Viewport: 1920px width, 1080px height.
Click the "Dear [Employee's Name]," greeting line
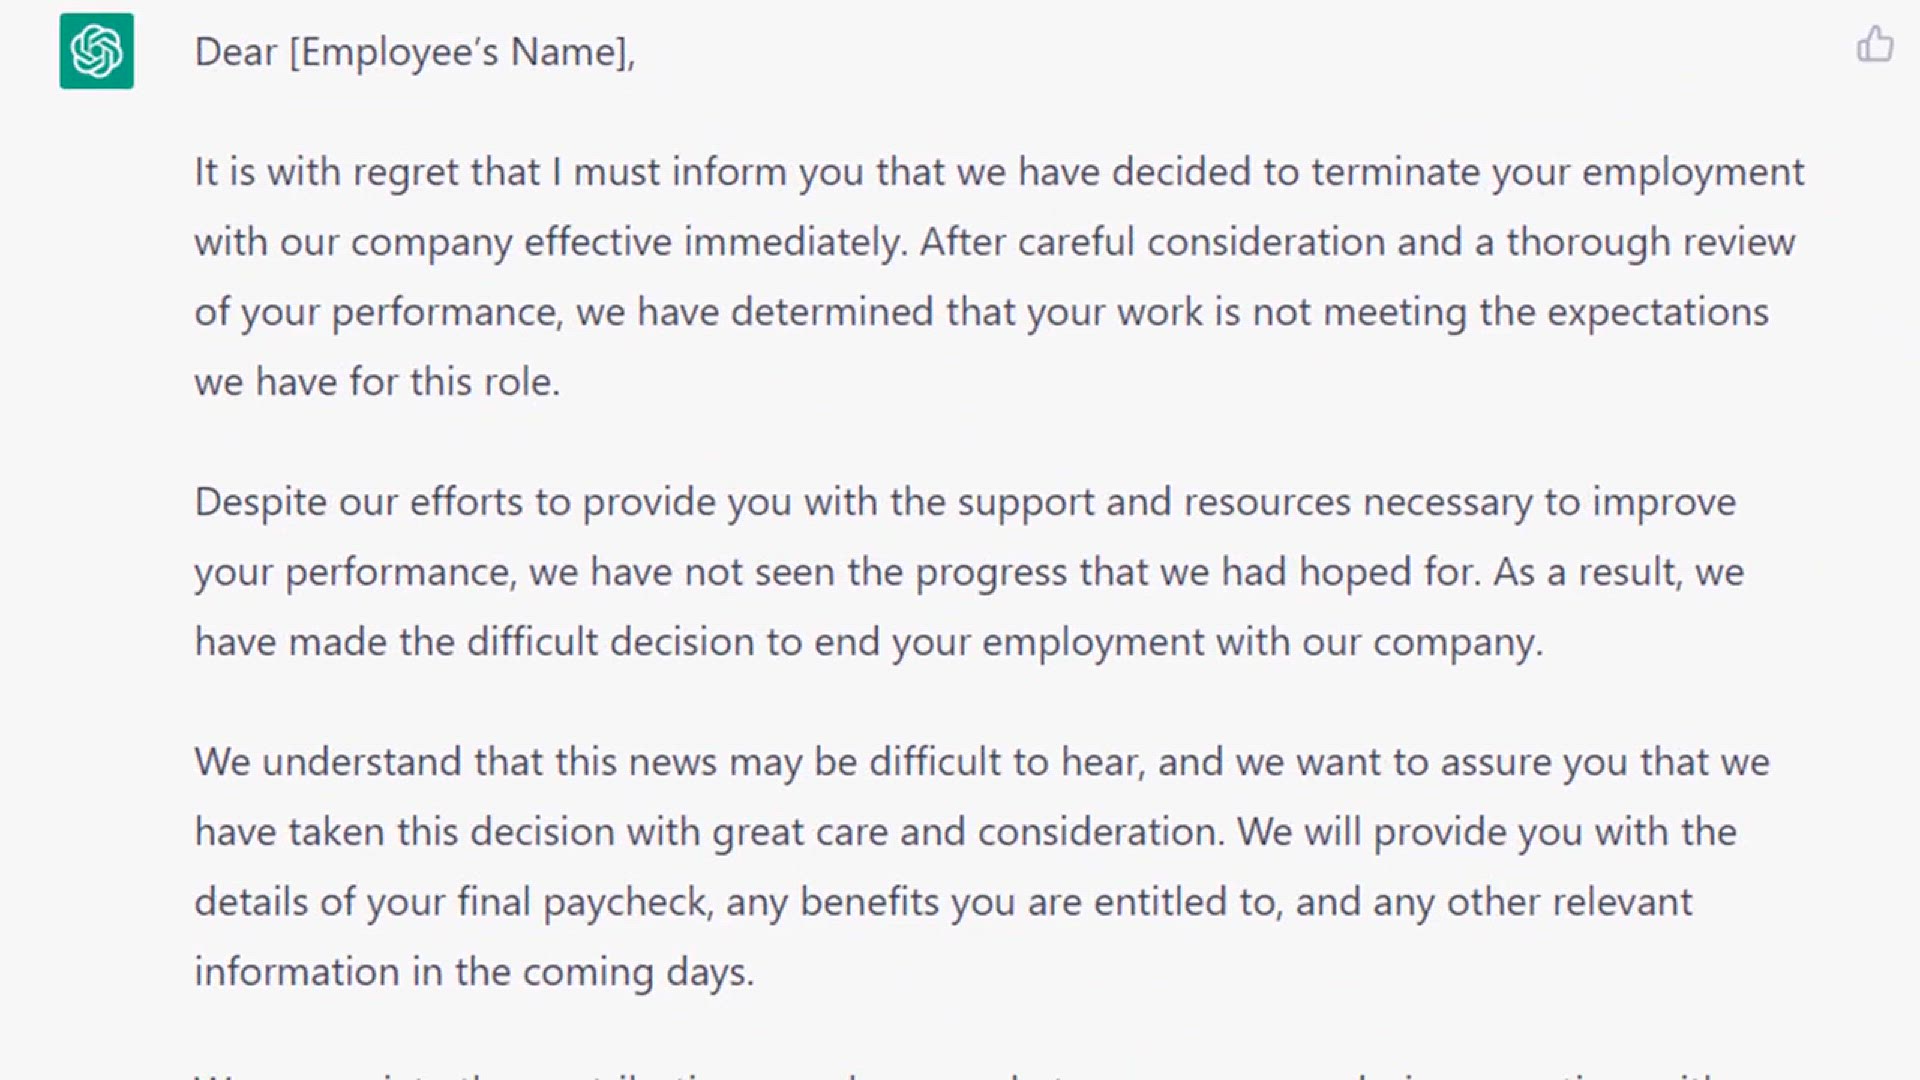(415, 52)
